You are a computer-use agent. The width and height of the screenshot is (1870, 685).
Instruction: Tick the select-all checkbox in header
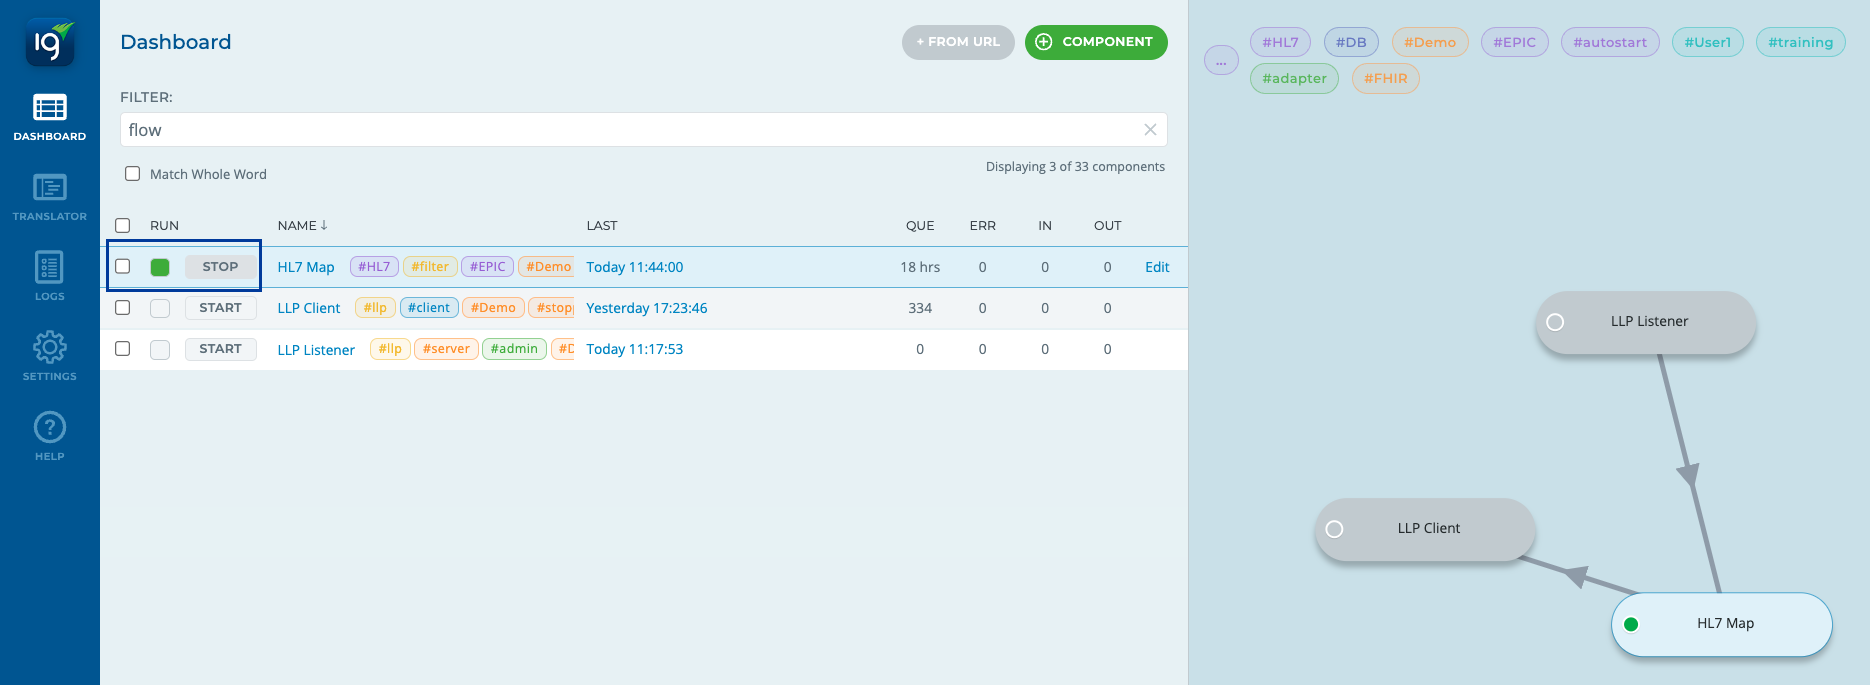click(123, 226)
